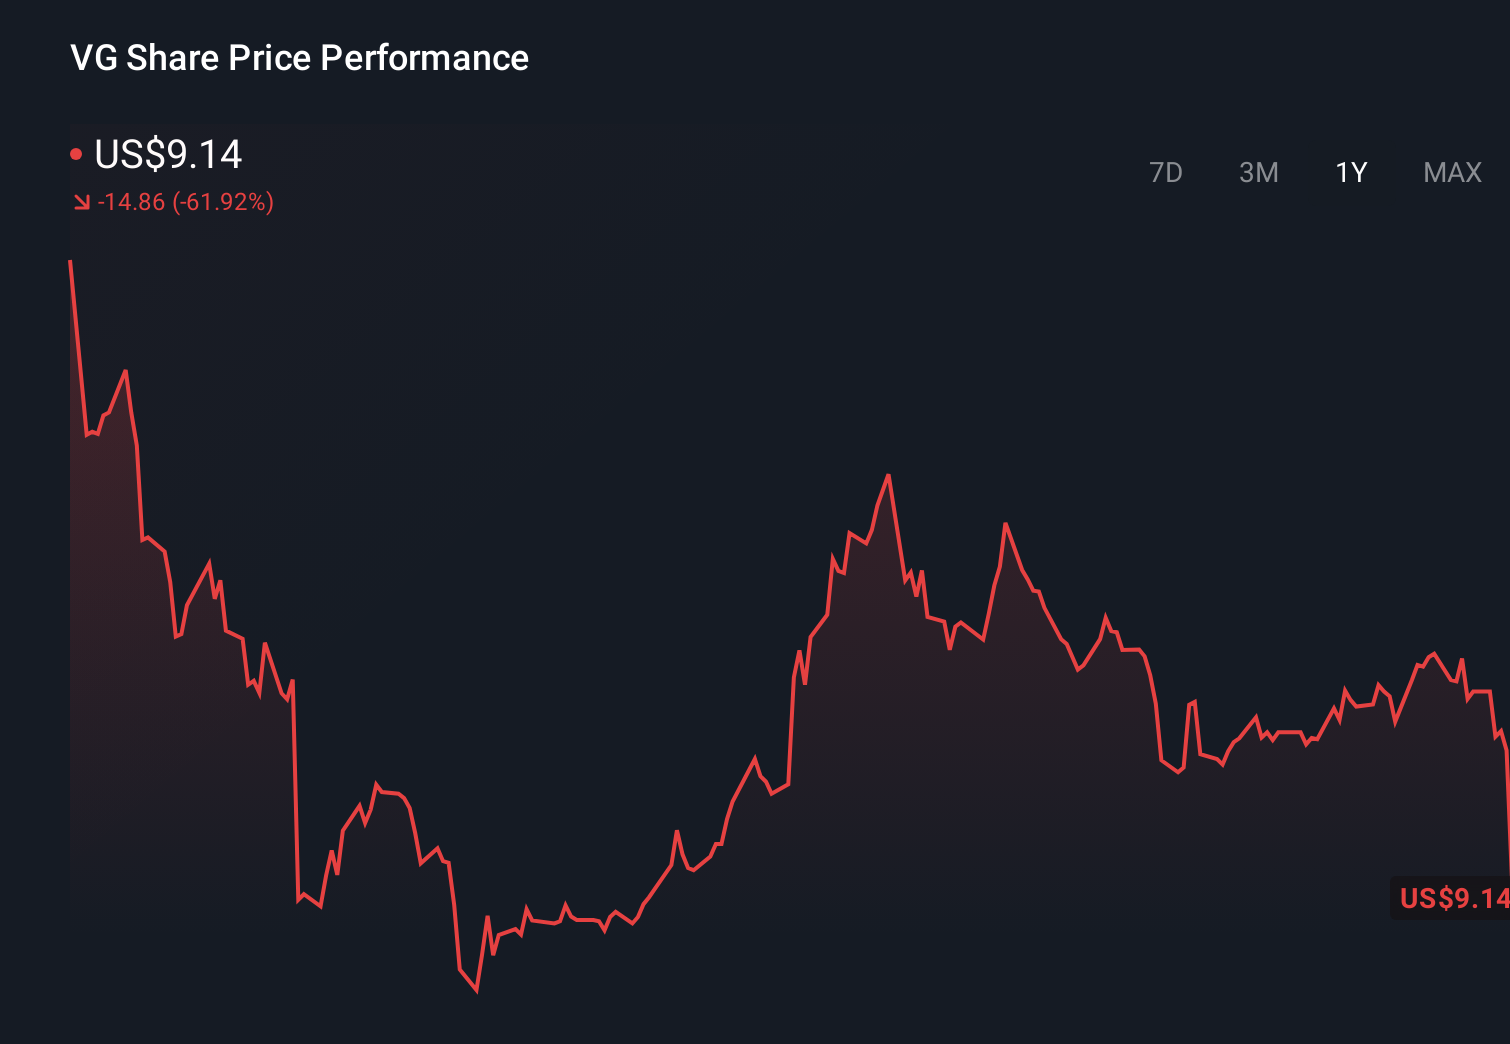Click the peak right after the tallest mid-chart peak

(1005, 524)
